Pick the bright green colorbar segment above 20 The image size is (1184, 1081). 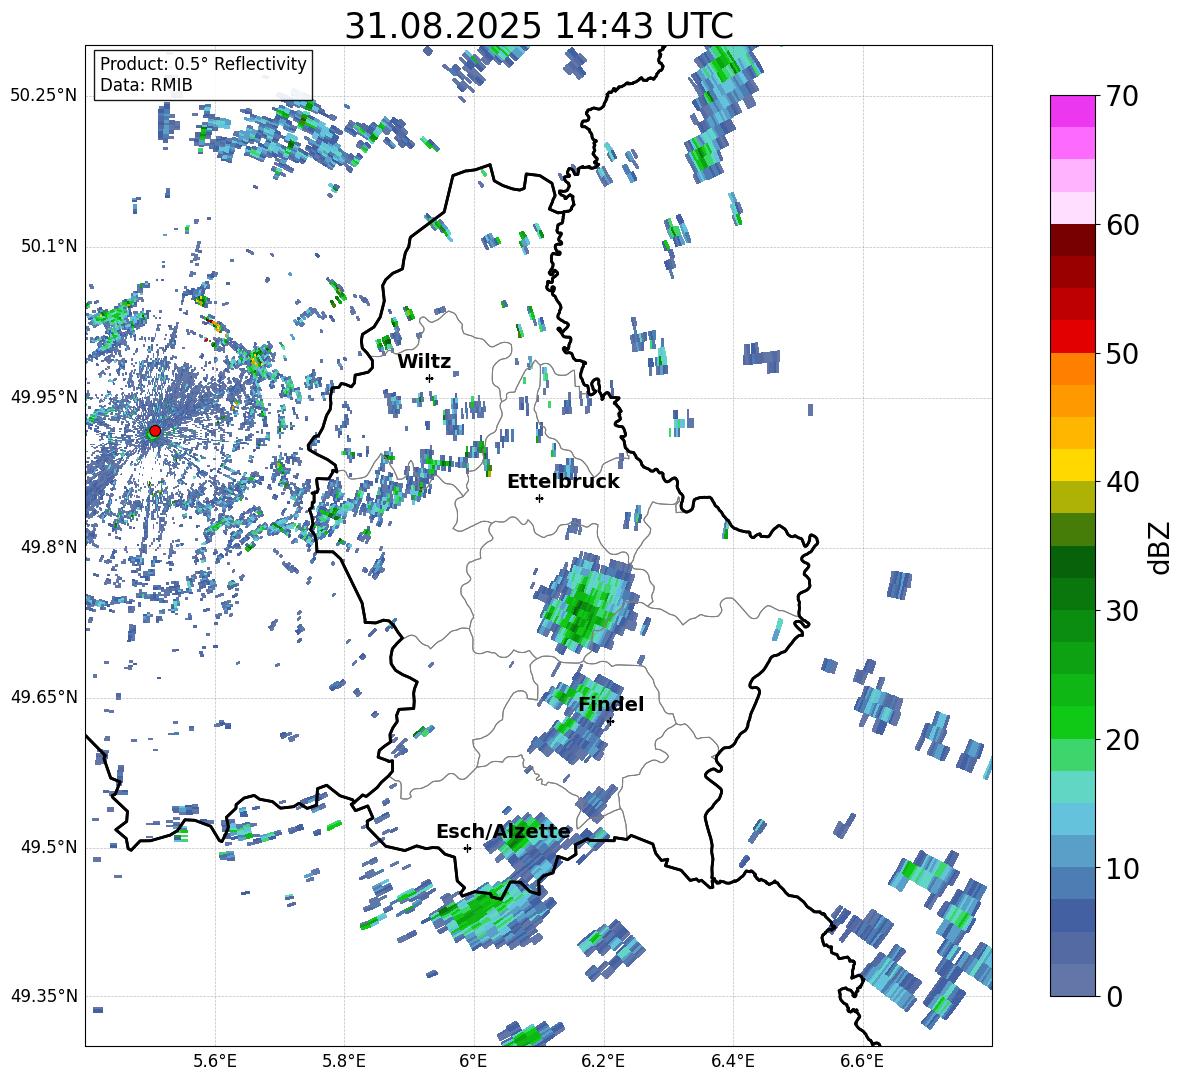[1072, 722]
